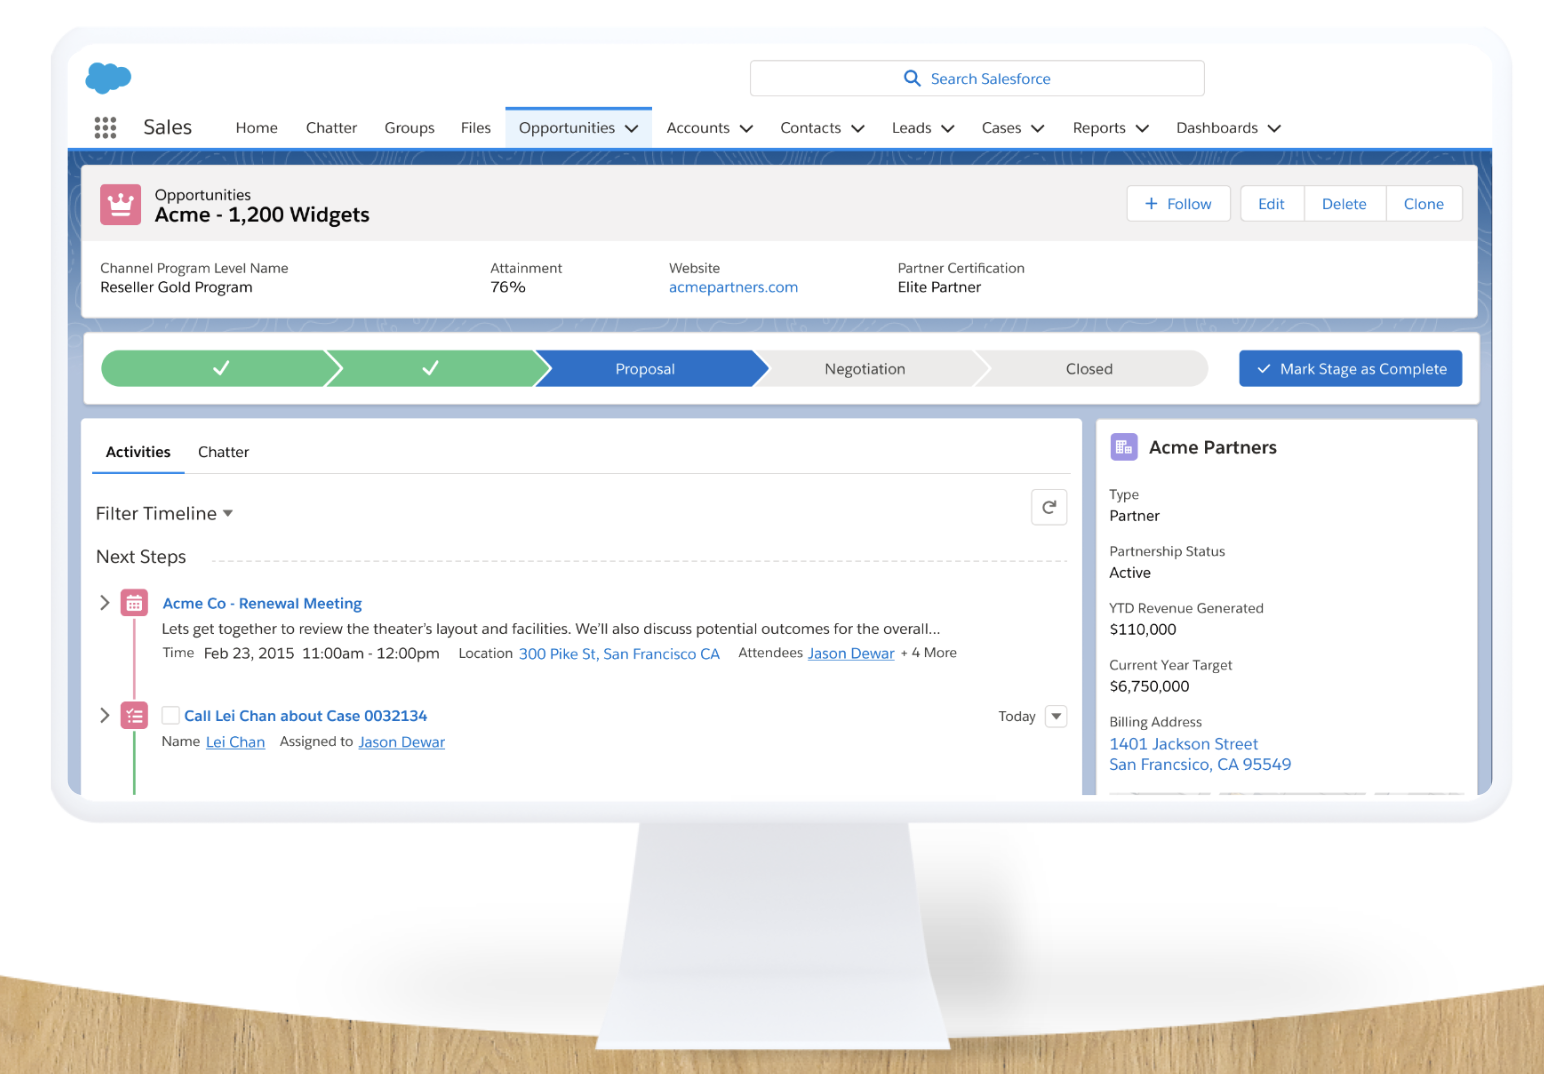The height and width of the screenshot is (1074, 1544).
Task: Open the Contacts tab
Action: click(811, 128)
